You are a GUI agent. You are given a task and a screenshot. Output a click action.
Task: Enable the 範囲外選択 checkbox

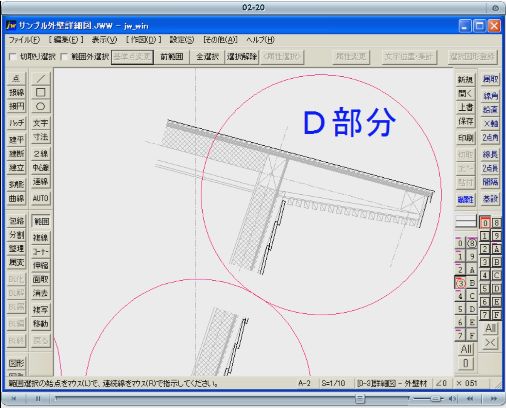pyautogui.click(x=64, y=57)
